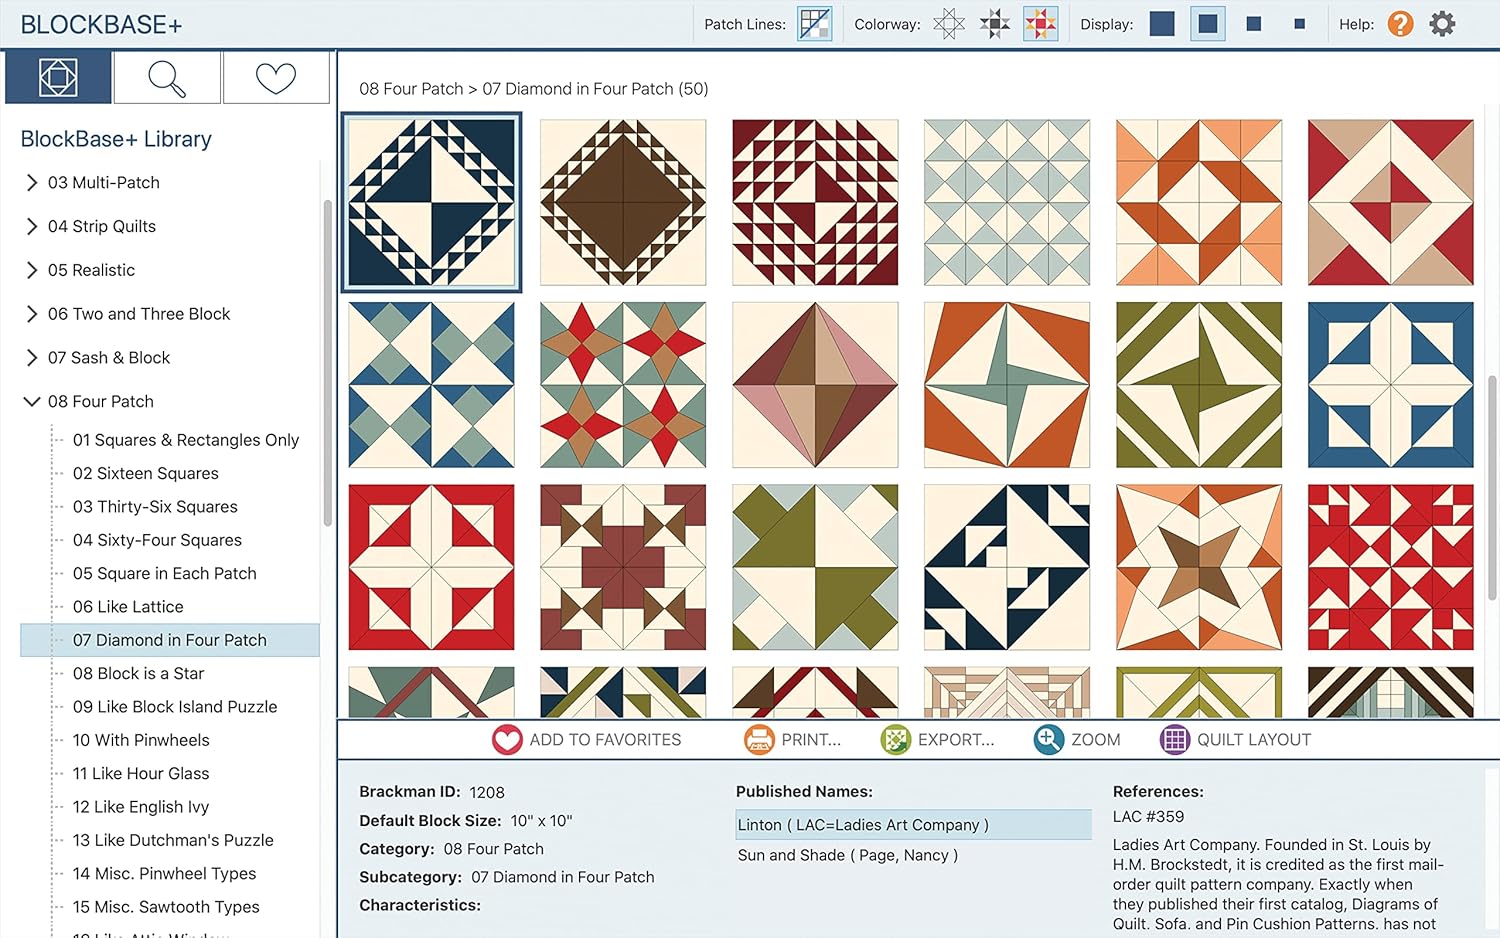Screen dimensions: 1500x938
Task: Switch to grayscale colorway
Action: (x=994, y=24)
